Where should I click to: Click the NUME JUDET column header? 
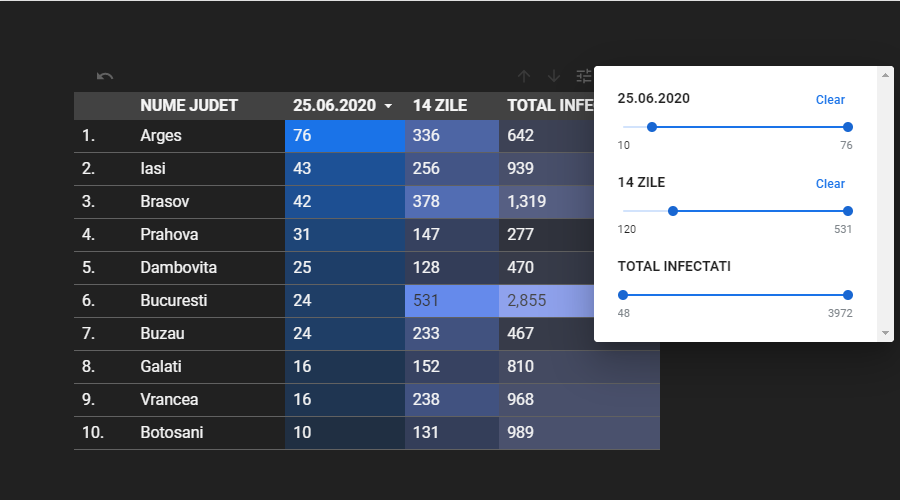pyautogui.click(x=189, y=106)
